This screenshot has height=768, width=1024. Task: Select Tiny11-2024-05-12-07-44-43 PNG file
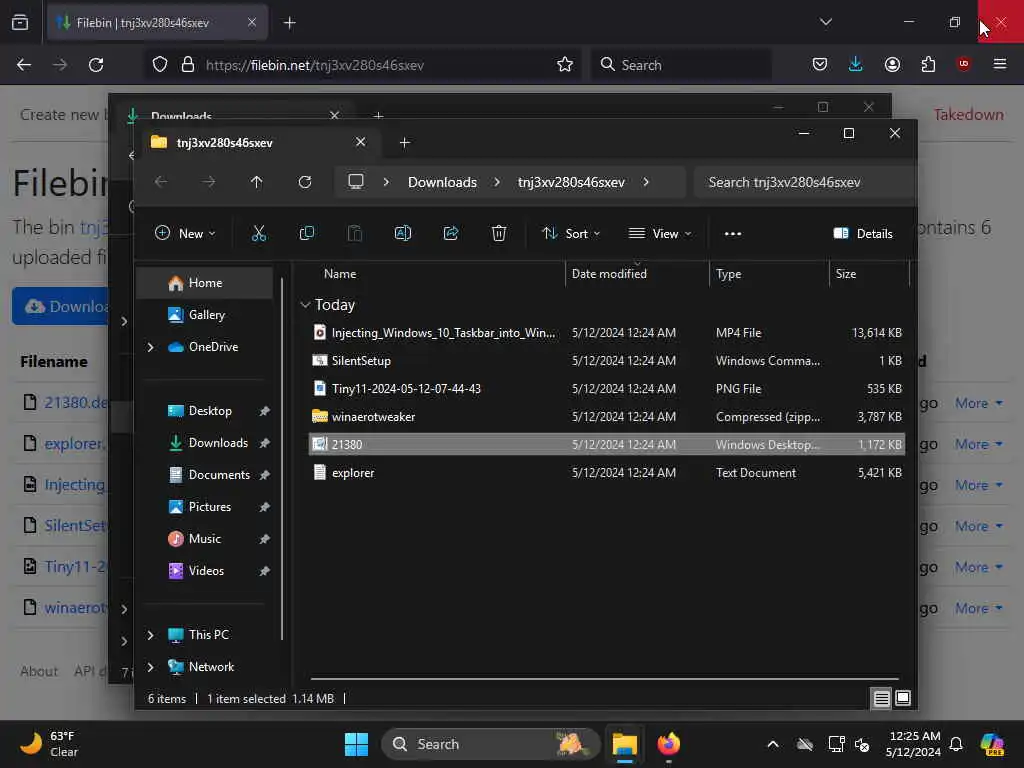pos(607,389)
